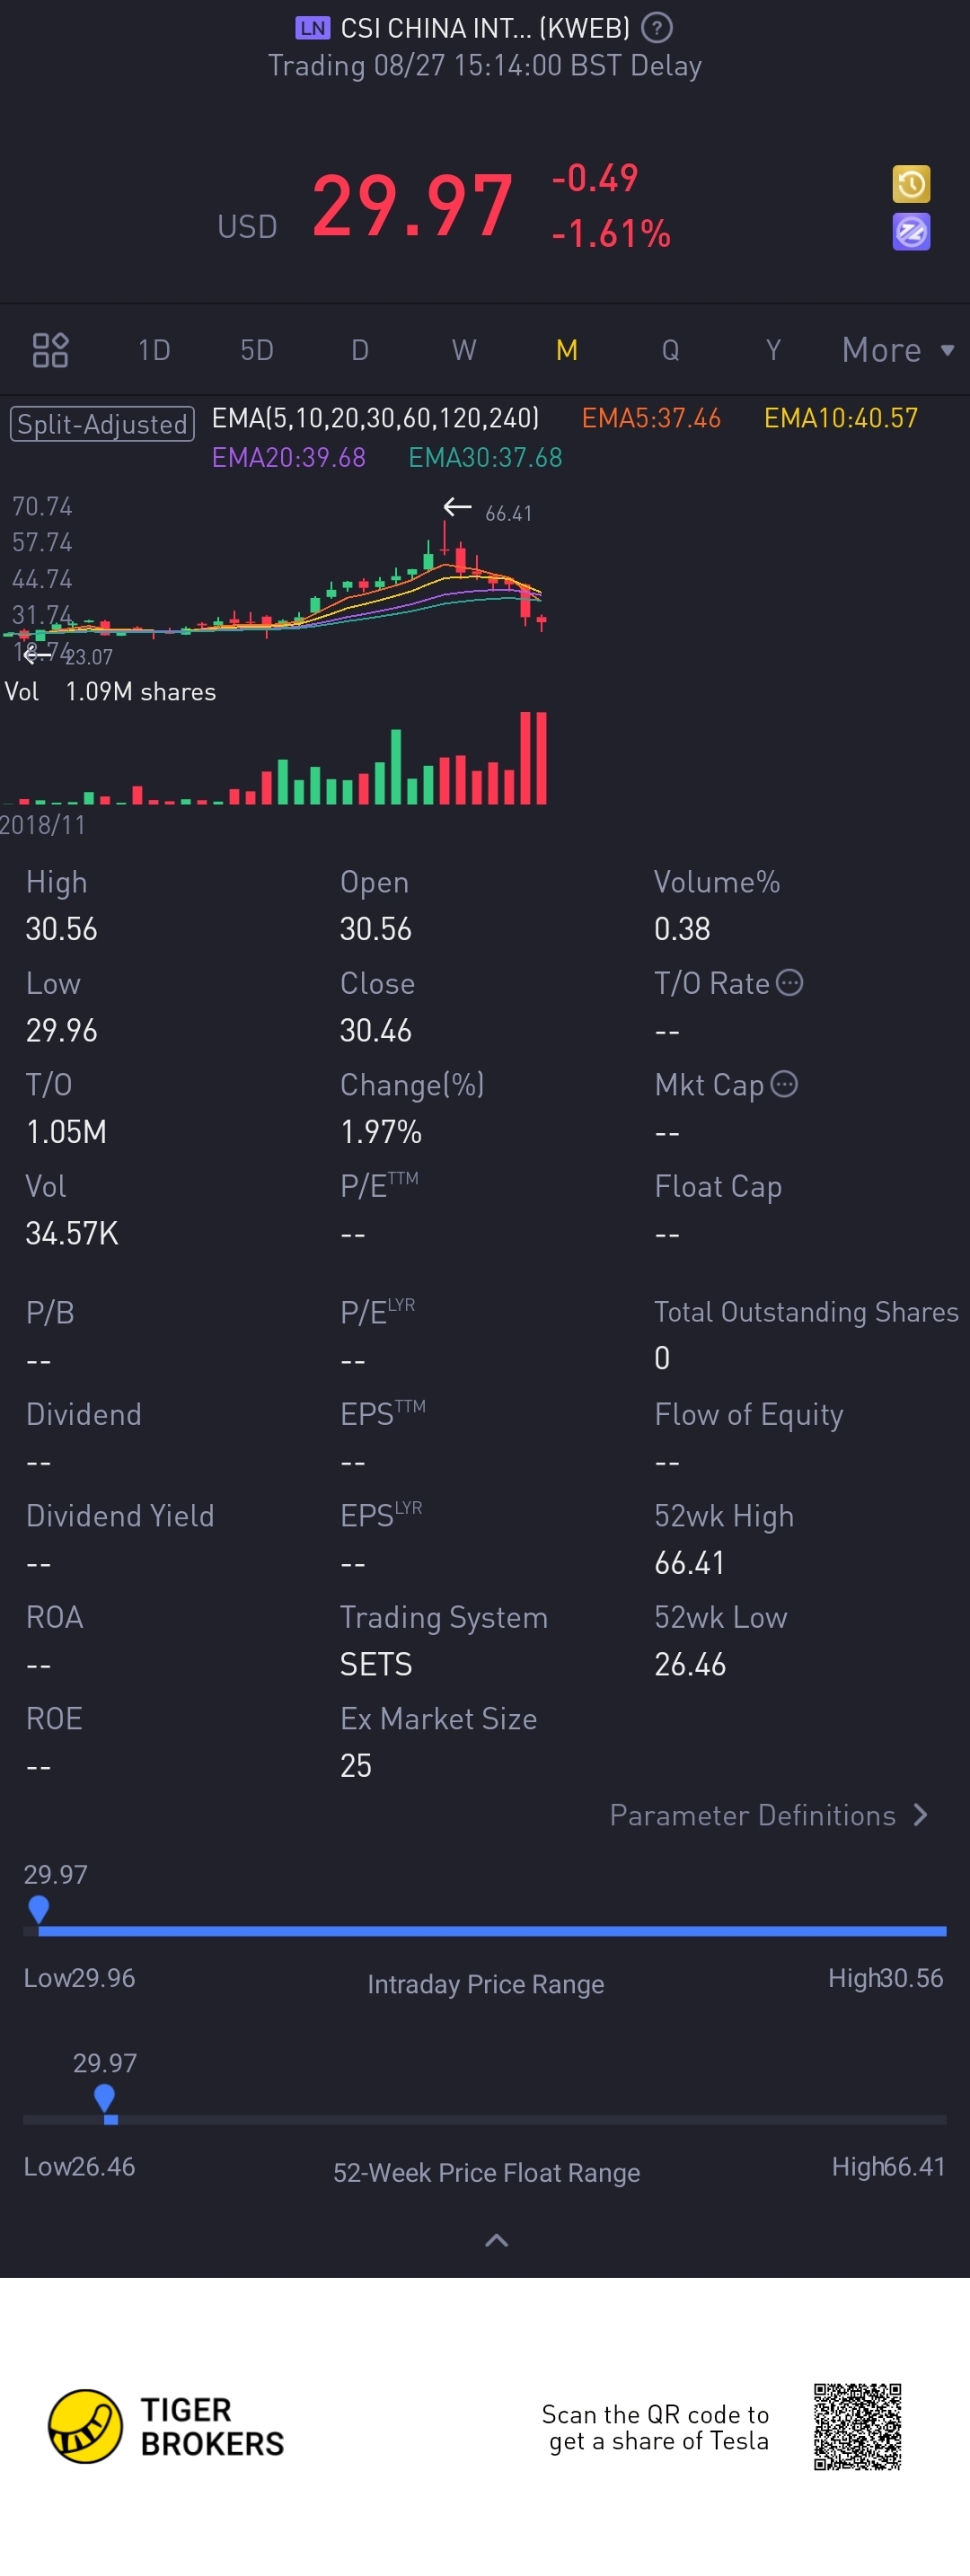Screen dimensions: 970x2576
Task: Collapse the details panel with up chevron
Action: [496, 2241]
